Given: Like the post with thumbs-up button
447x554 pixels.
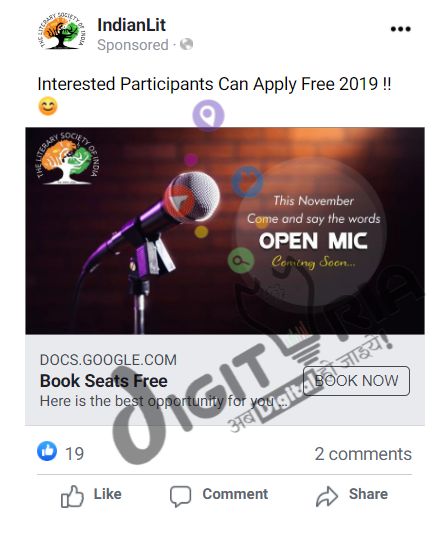Looking at the screenshot, I should (91, 495).
